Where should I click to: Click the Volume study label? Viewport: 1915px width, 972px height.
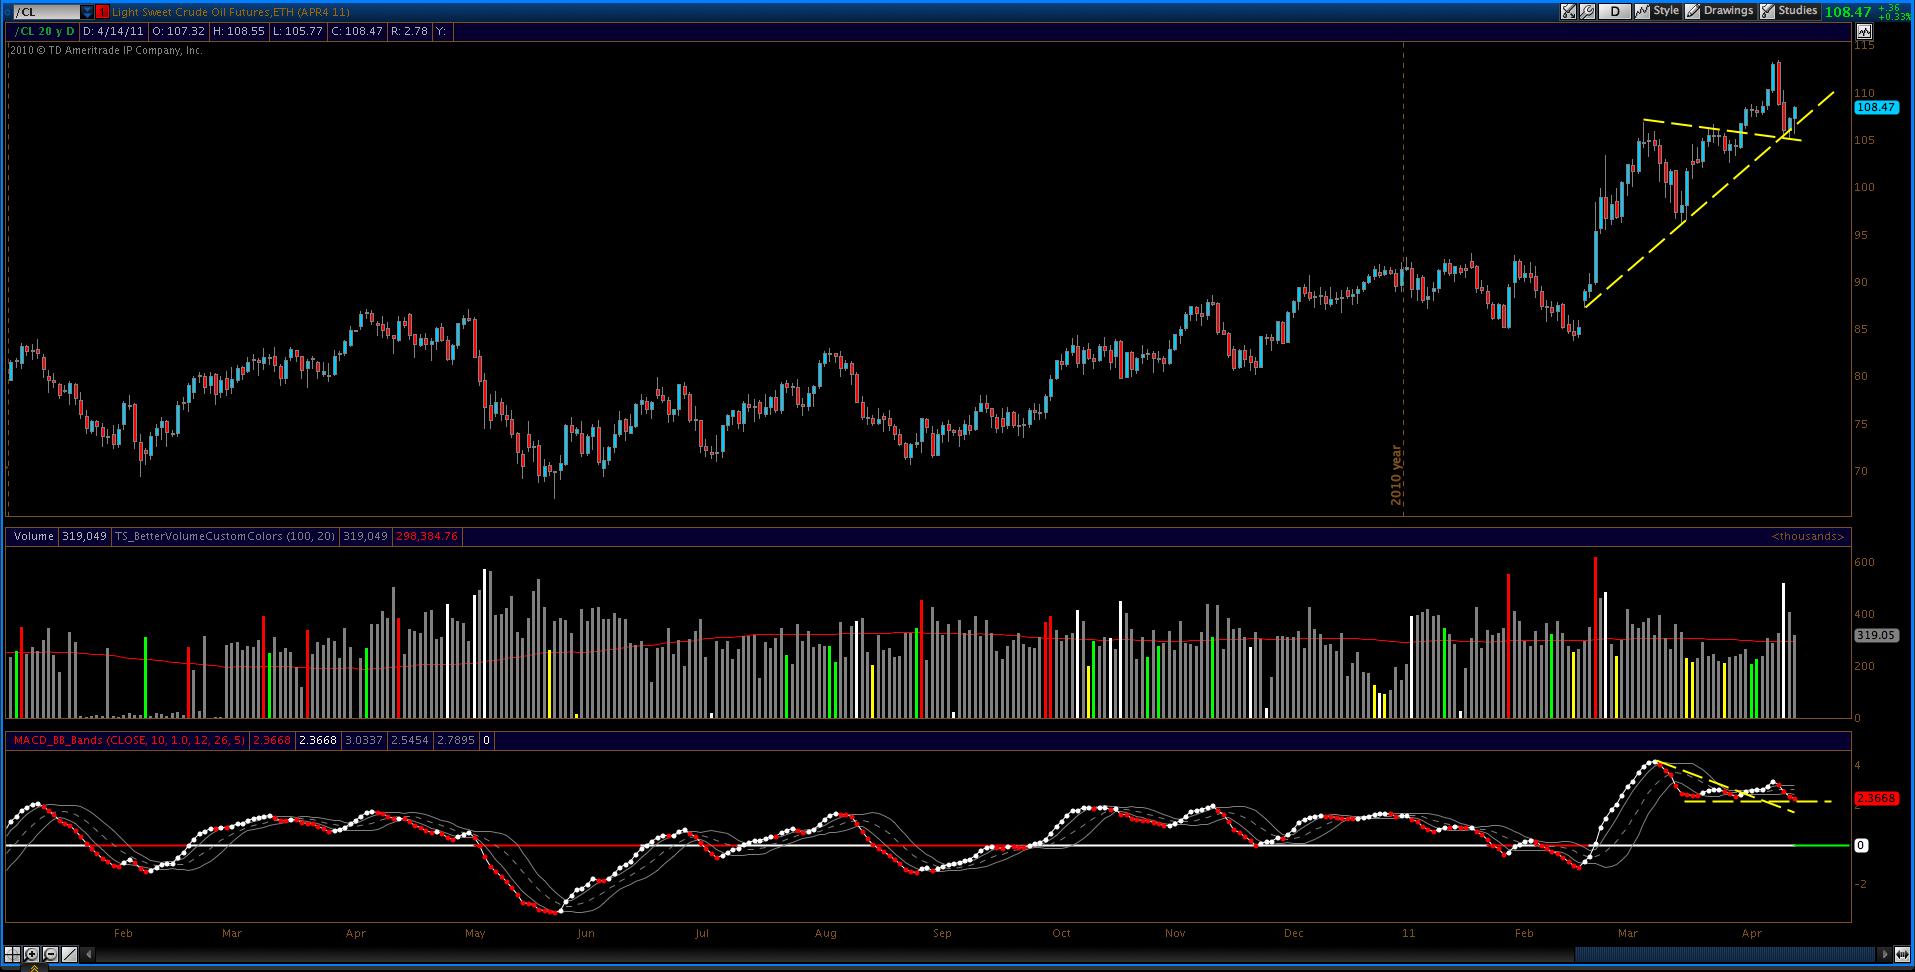[34, 536]
